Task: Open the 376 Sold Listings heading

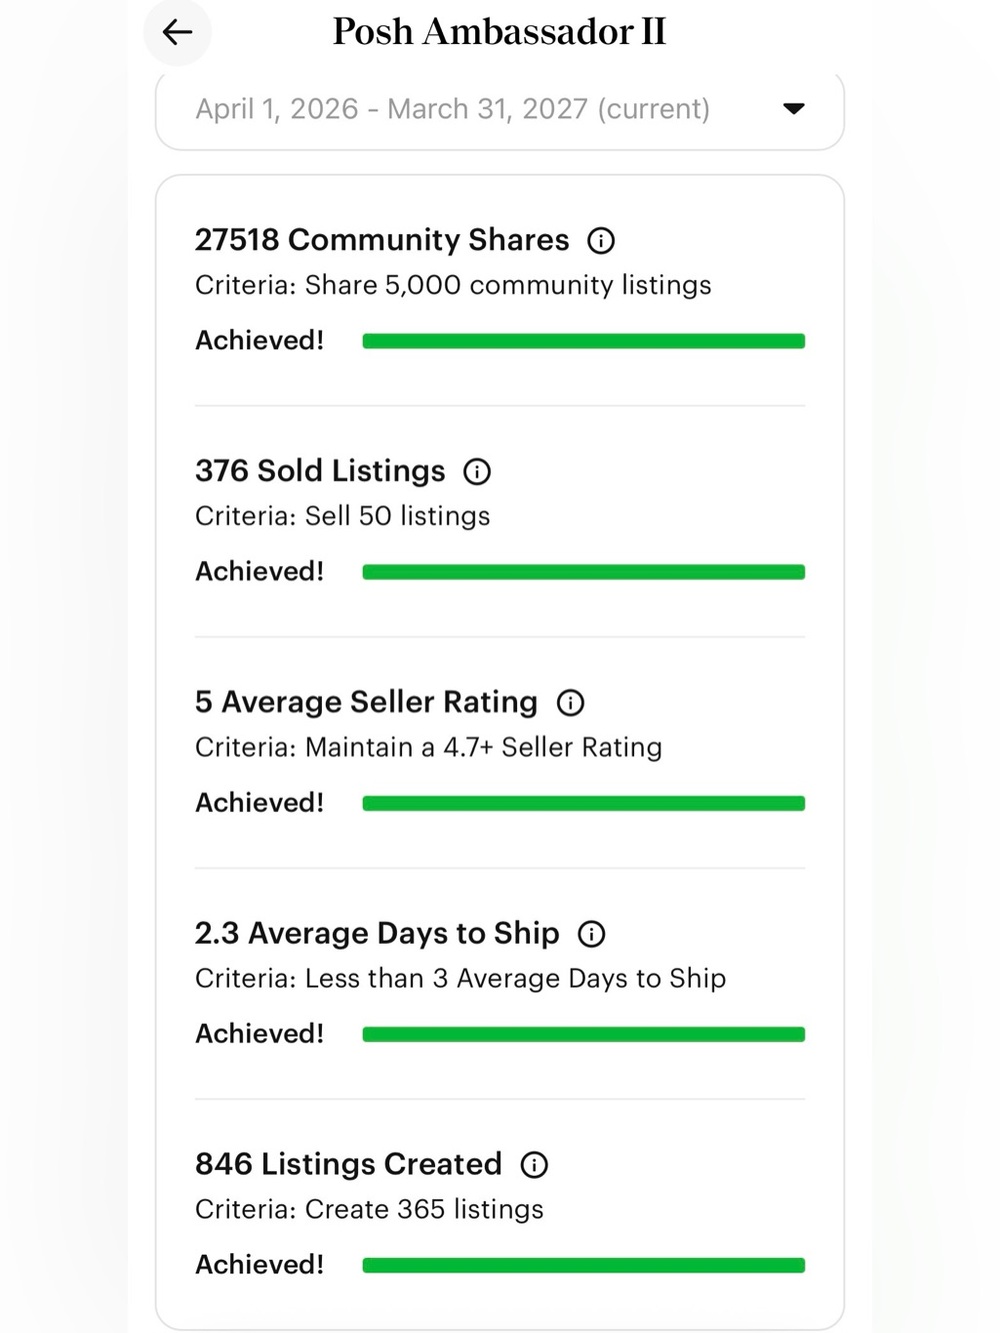Action: pos(320,471)
